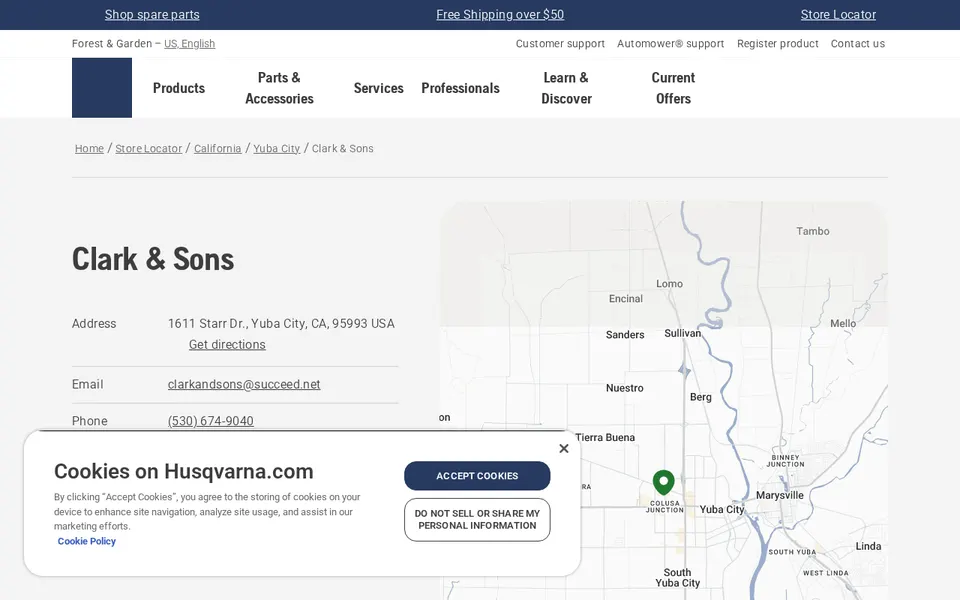Open Learn & Discover menu
Viewport: 960px width, 600px height.
[x=566, y=88]
